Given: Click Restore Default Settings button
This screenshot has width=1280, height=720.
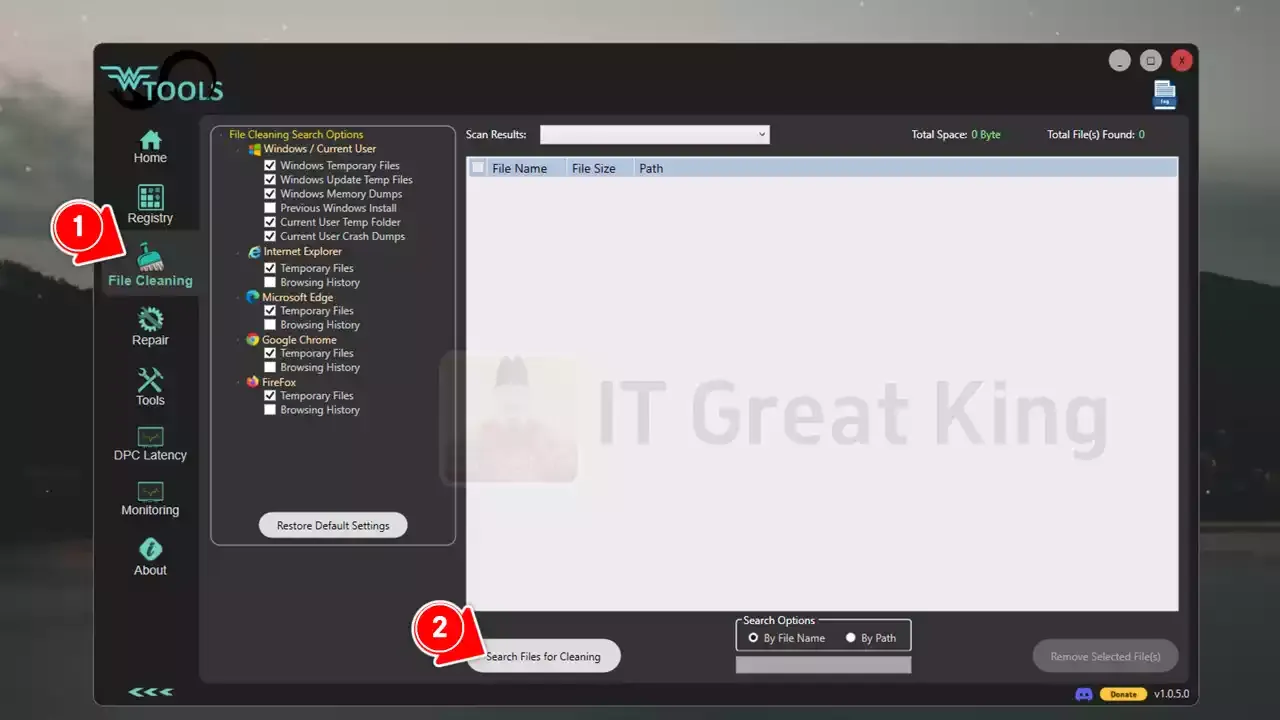Looking at the screenshot, I should [x=333, y=525].
